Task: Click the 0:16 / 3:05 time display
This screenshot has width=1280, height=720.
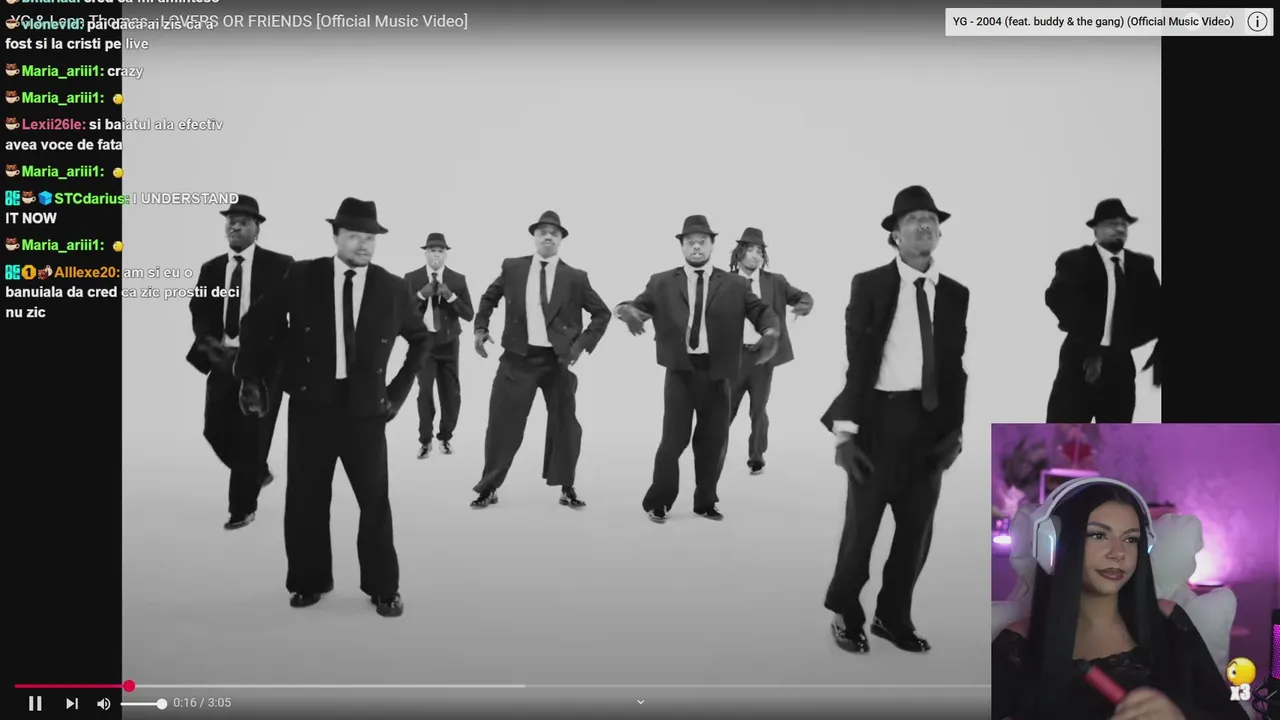Action: point(202,703)
